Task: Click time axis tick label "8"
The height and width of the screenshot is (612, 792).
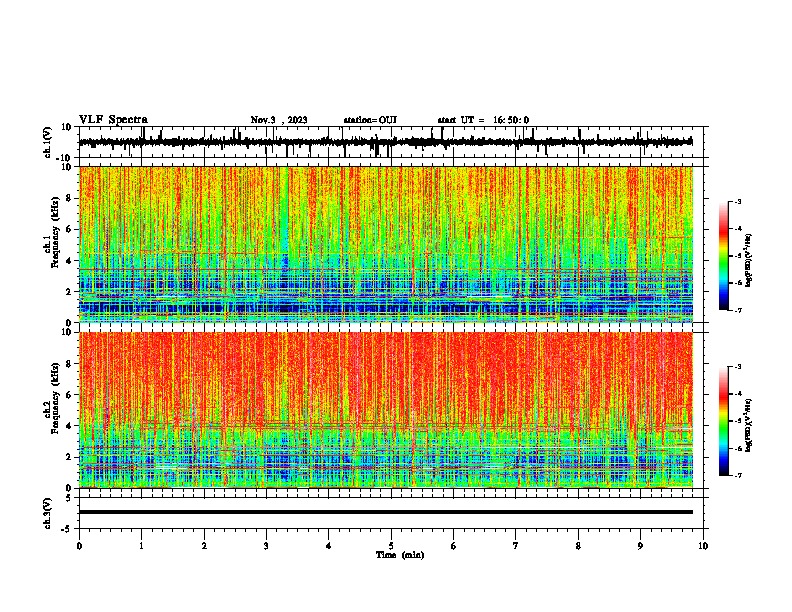Action: point(578,546)
